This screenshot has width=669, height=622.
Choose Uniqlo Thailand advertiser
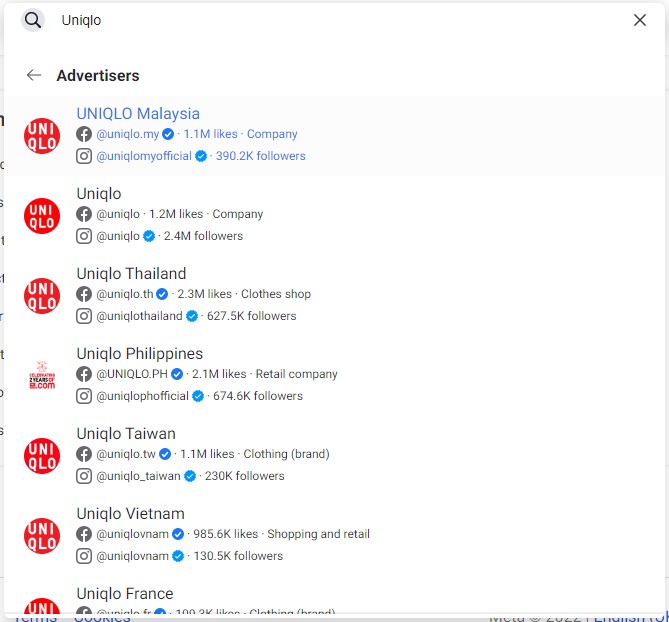pos(334,296)
